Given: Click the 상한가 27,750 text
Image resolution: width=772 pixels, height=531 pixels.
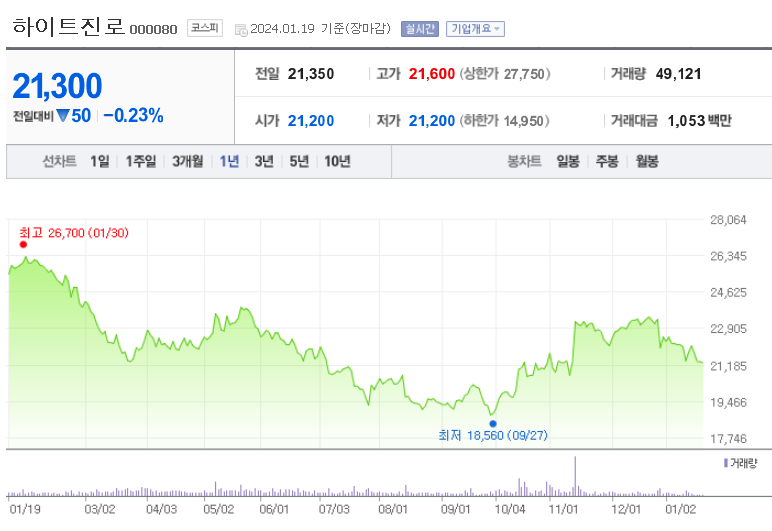Looking at the screenshot, I should pyautogui.click(x=505, y=74).
